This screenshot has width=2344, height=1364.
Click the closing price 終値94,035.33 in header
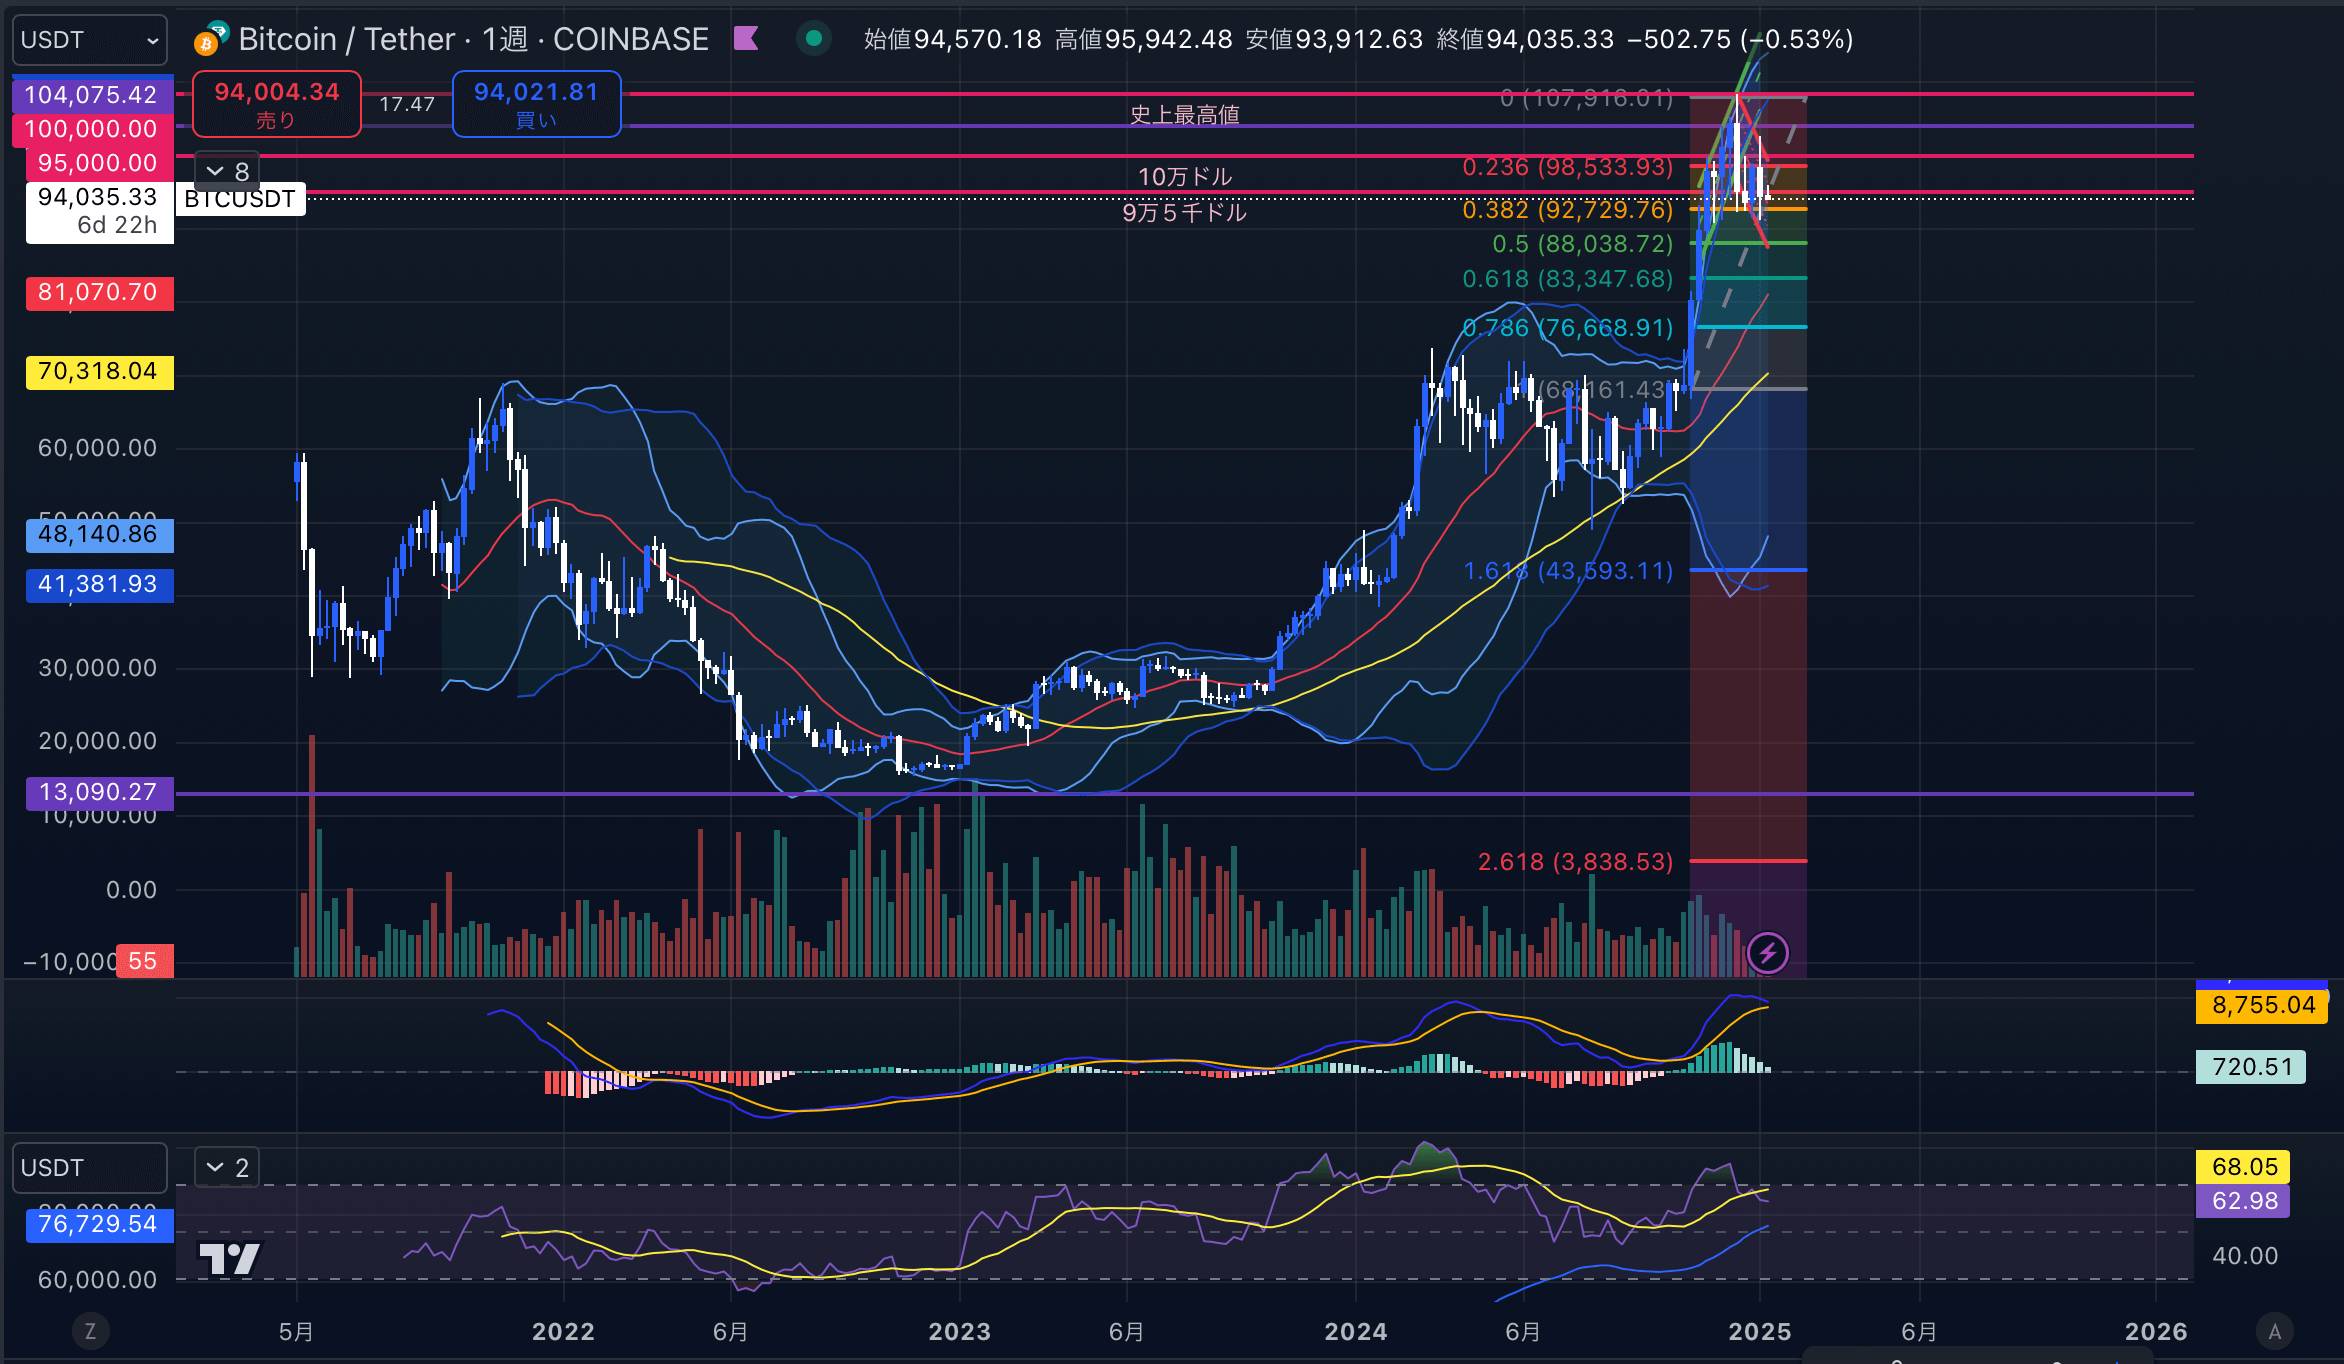coord(1525,39)
